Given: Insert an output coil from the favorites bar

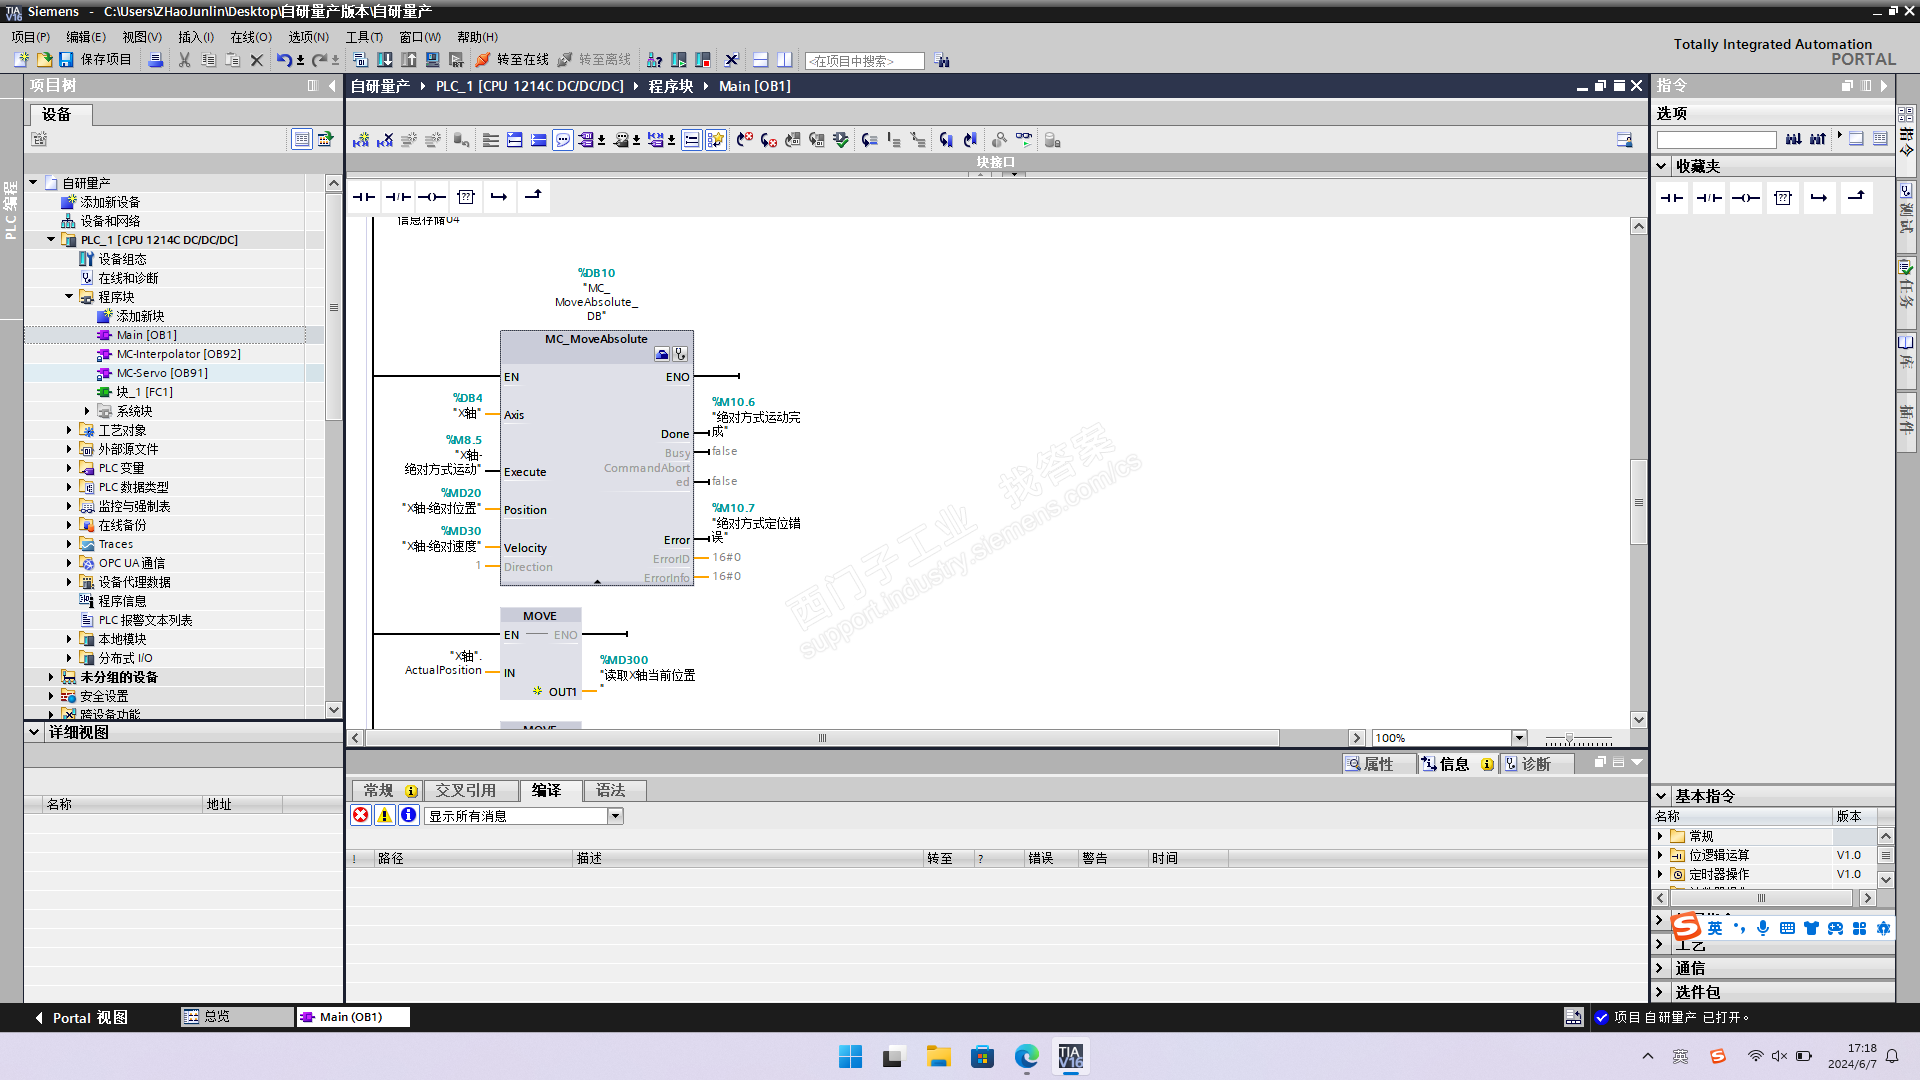Looking at the screenshot, I should coord(432,197).
